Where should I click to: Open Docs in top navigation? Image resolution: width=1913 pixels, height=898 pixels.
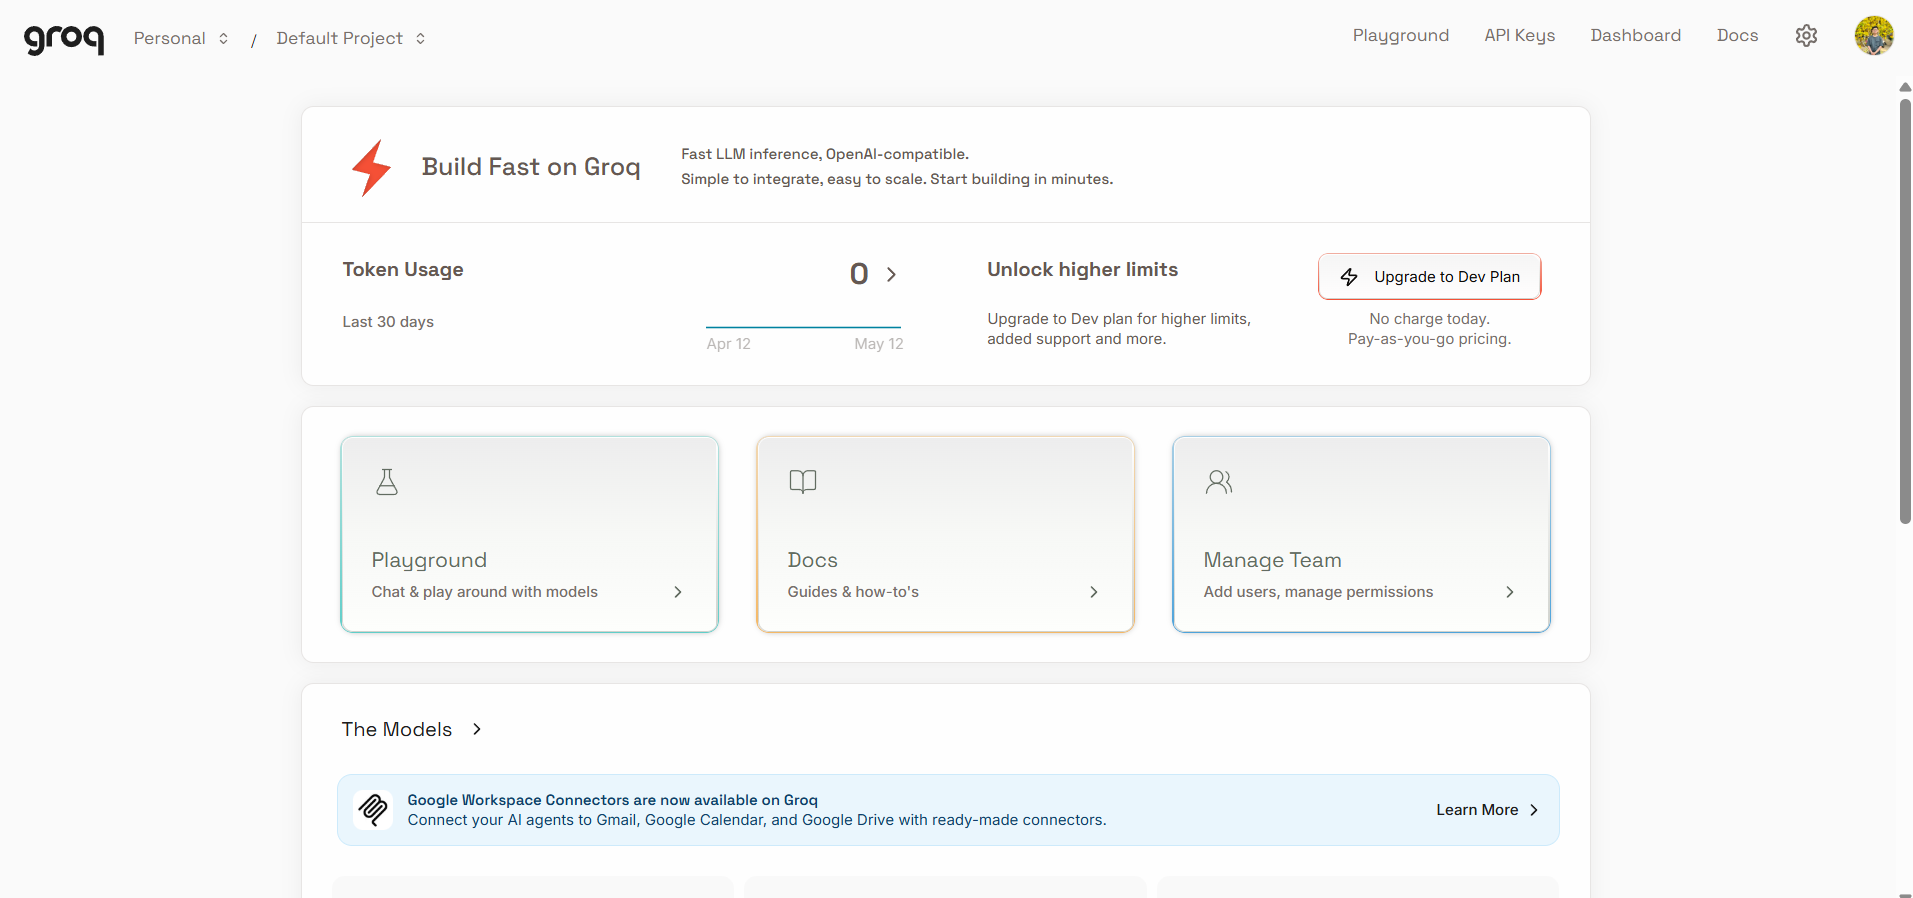1737,36
